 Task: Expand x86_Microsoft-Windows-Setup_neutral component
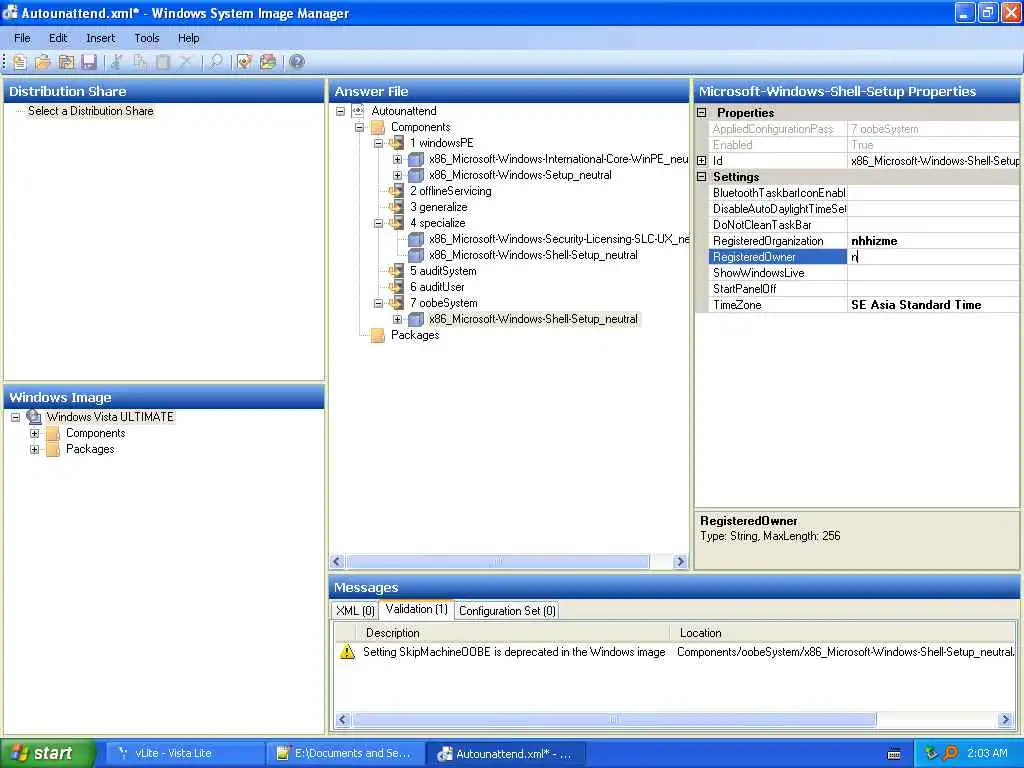tap(397, 175)
